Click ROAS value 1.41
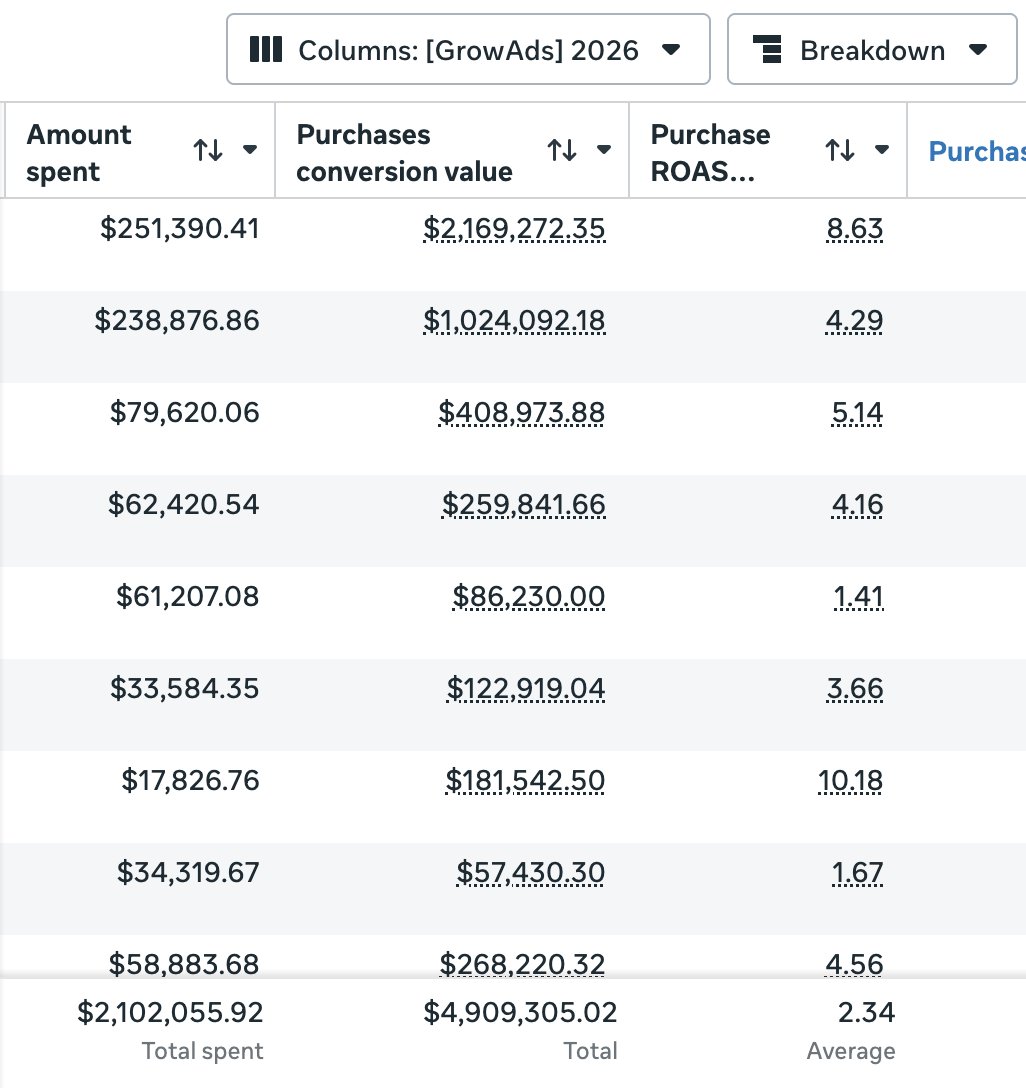This screenshot has height=1088, width=1026. pos(859,597)
